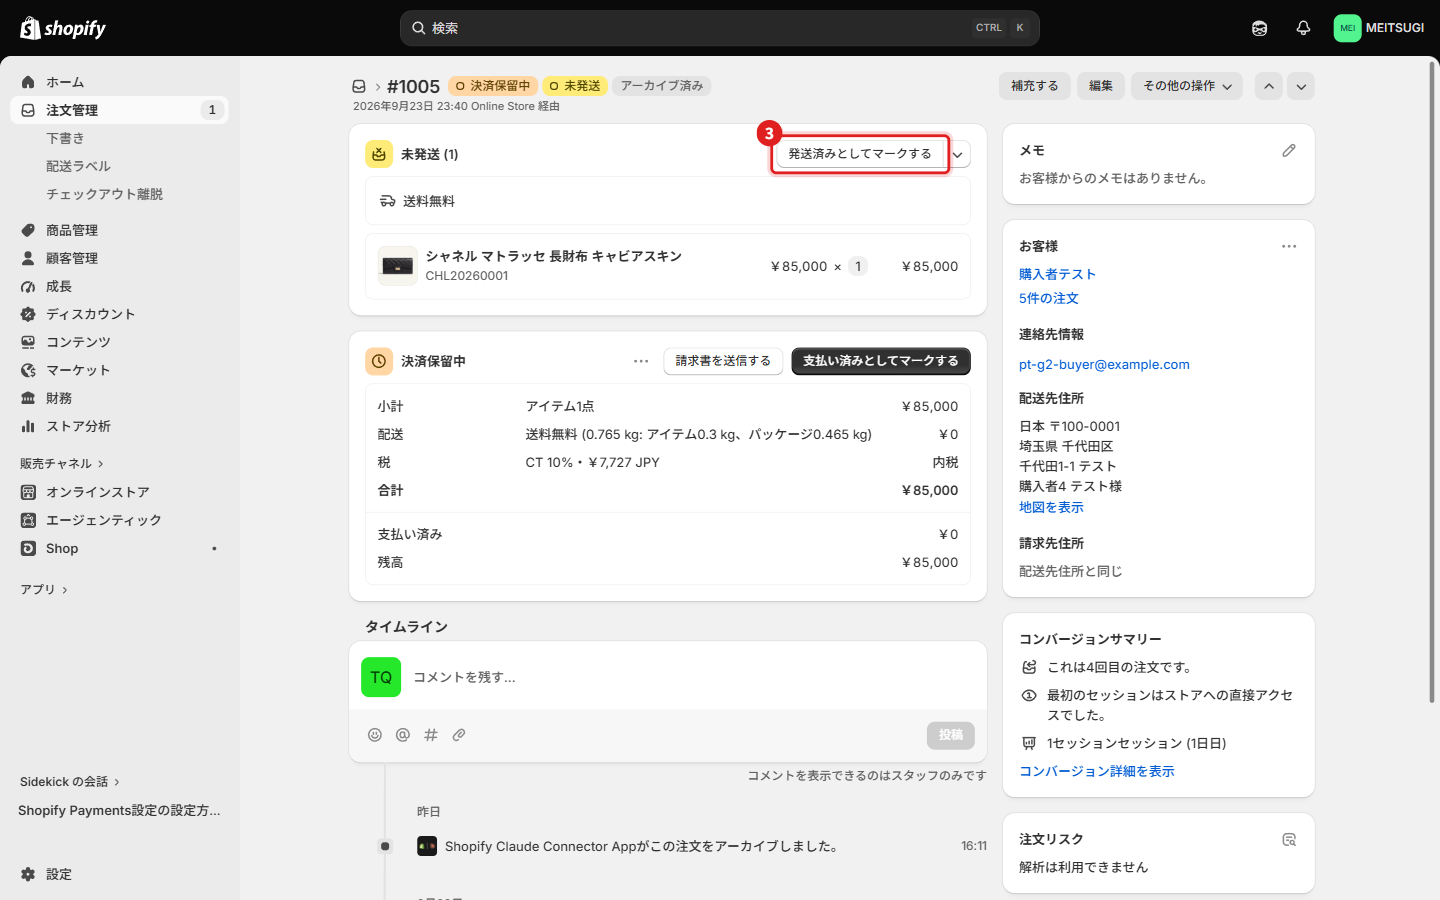Open customer 購入者テスト link
Viewport: 1440px width, 900px height.
[1057, 274]
